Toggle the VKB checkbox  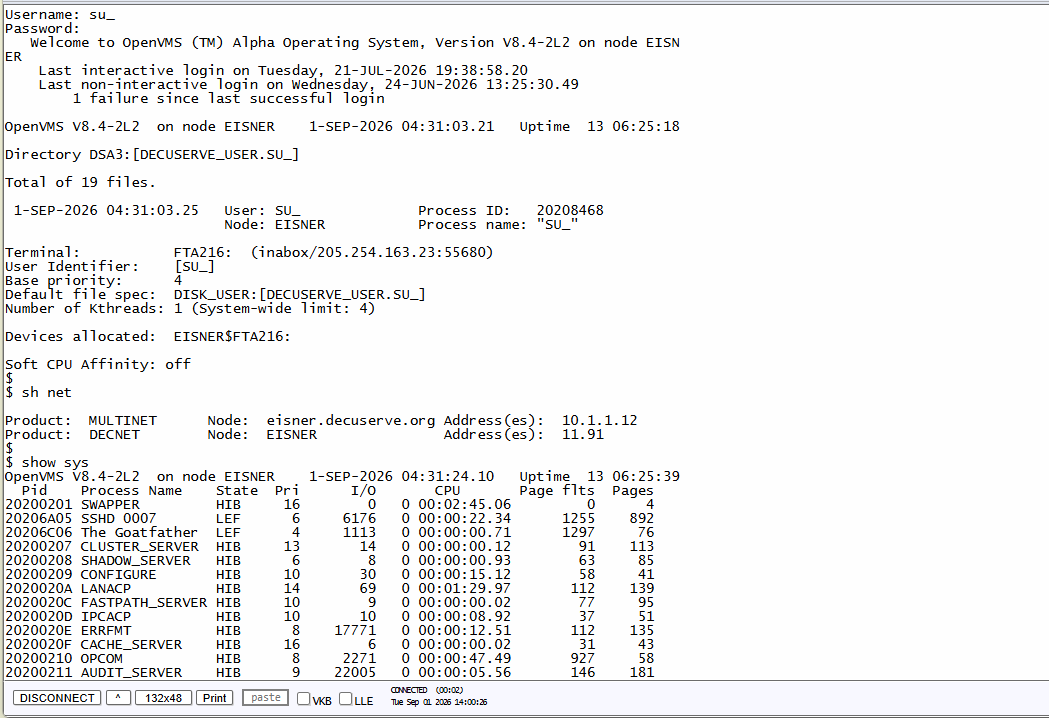[303, 699]
